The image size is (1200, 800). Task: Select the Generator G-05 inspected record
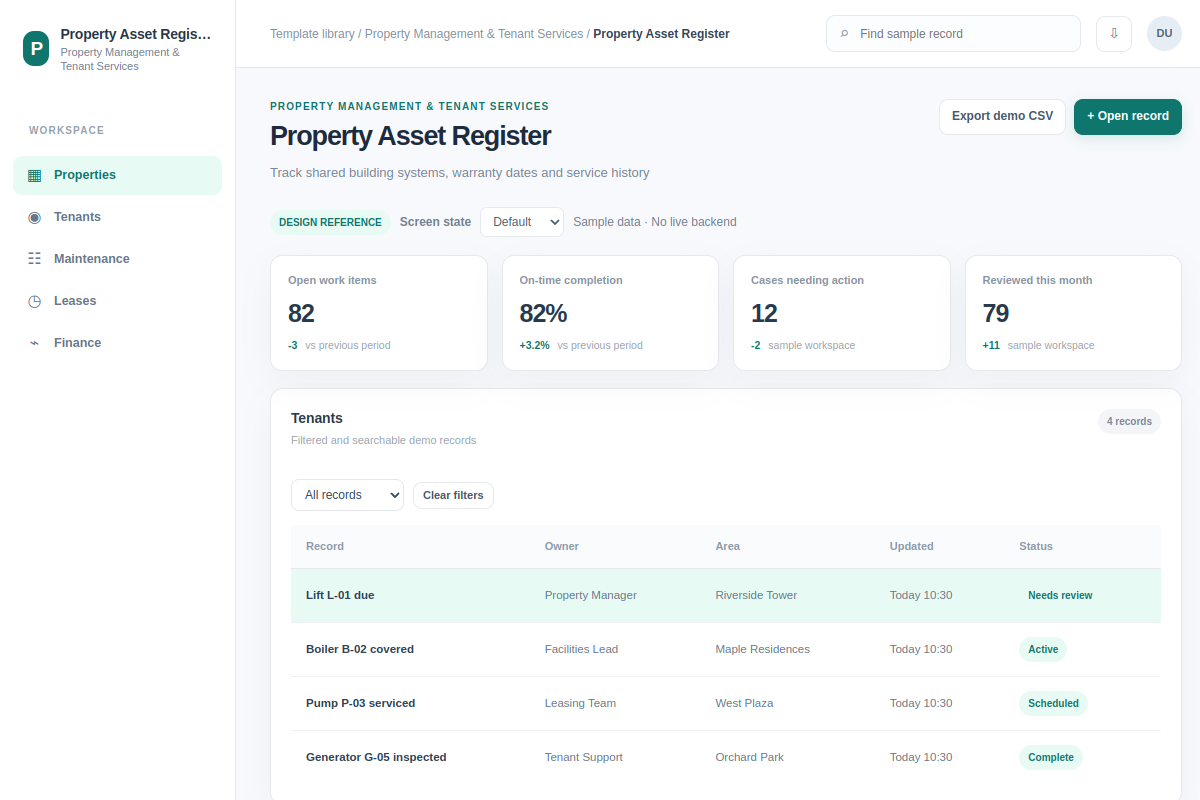pos(726,757)
